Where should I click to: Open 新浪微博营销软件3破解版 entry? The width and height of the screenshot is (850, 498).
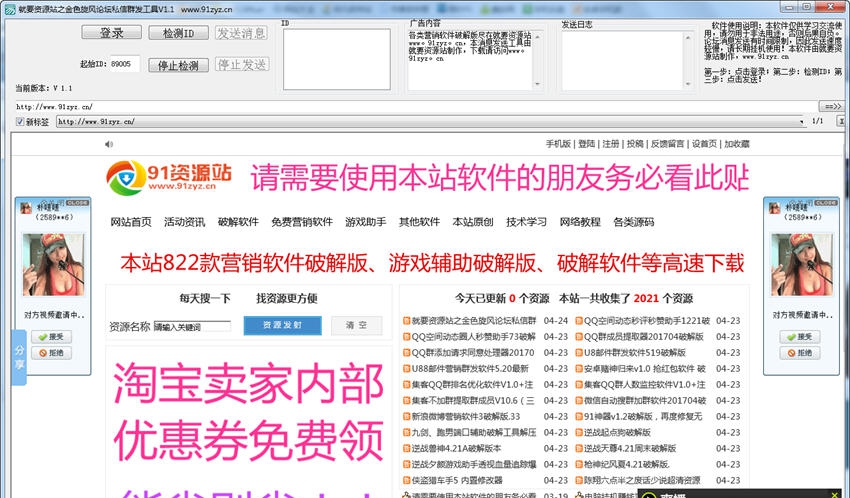[x=466, y=417]
